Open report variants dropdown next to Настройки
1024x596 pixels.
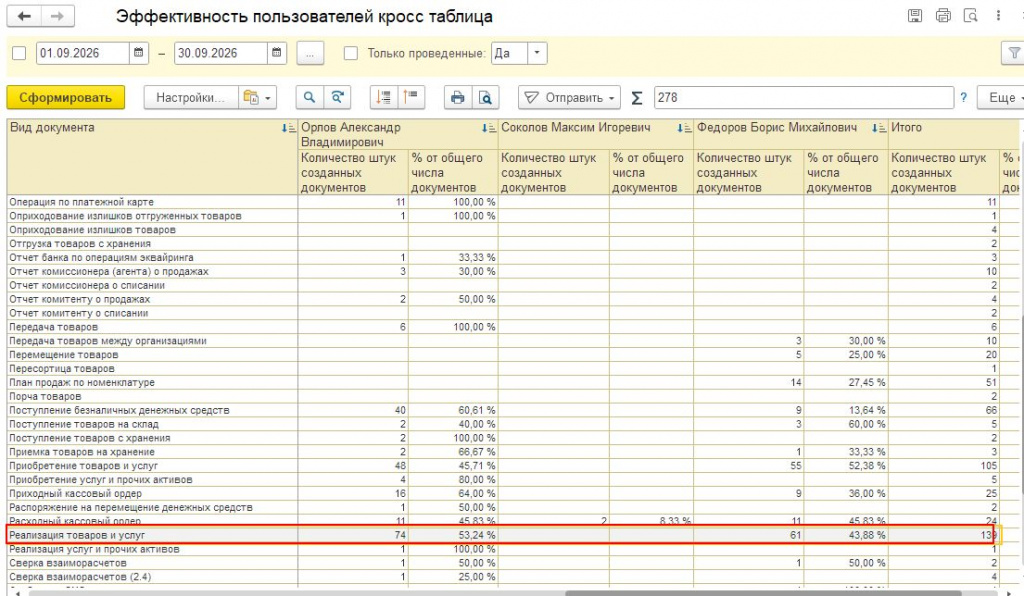(257, 97)
